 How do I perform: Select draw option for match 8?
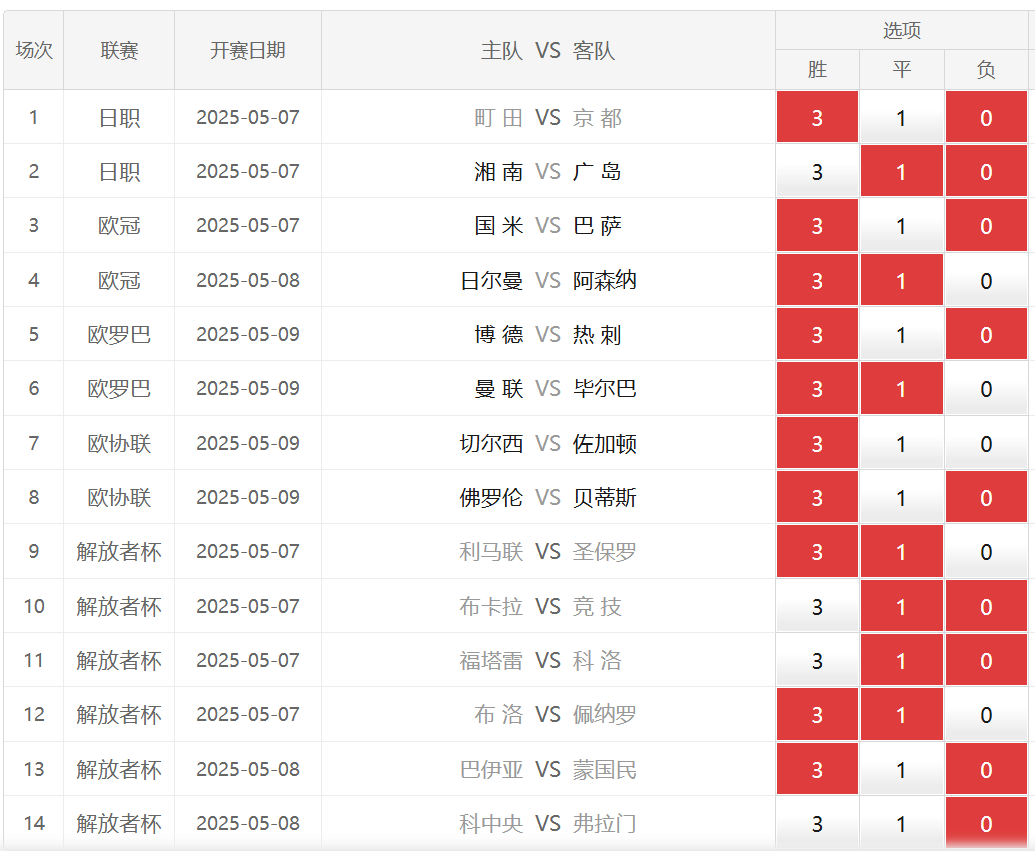pos(901,498)
